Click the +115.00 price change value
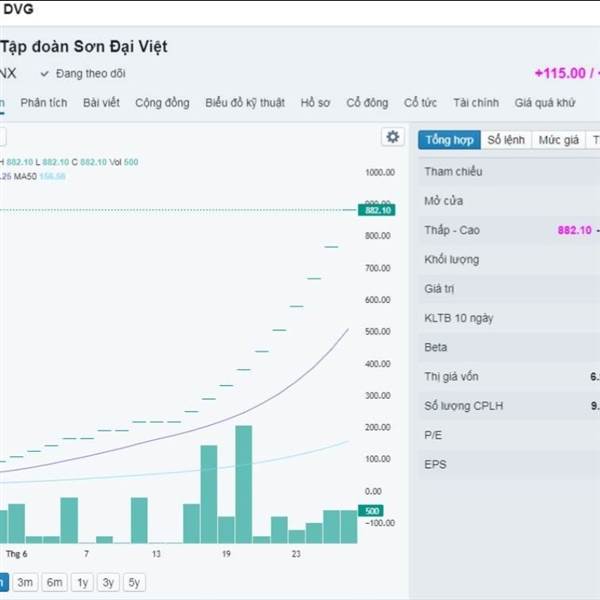The height and width of the screenshot is (600, 600). pos(560,73)
